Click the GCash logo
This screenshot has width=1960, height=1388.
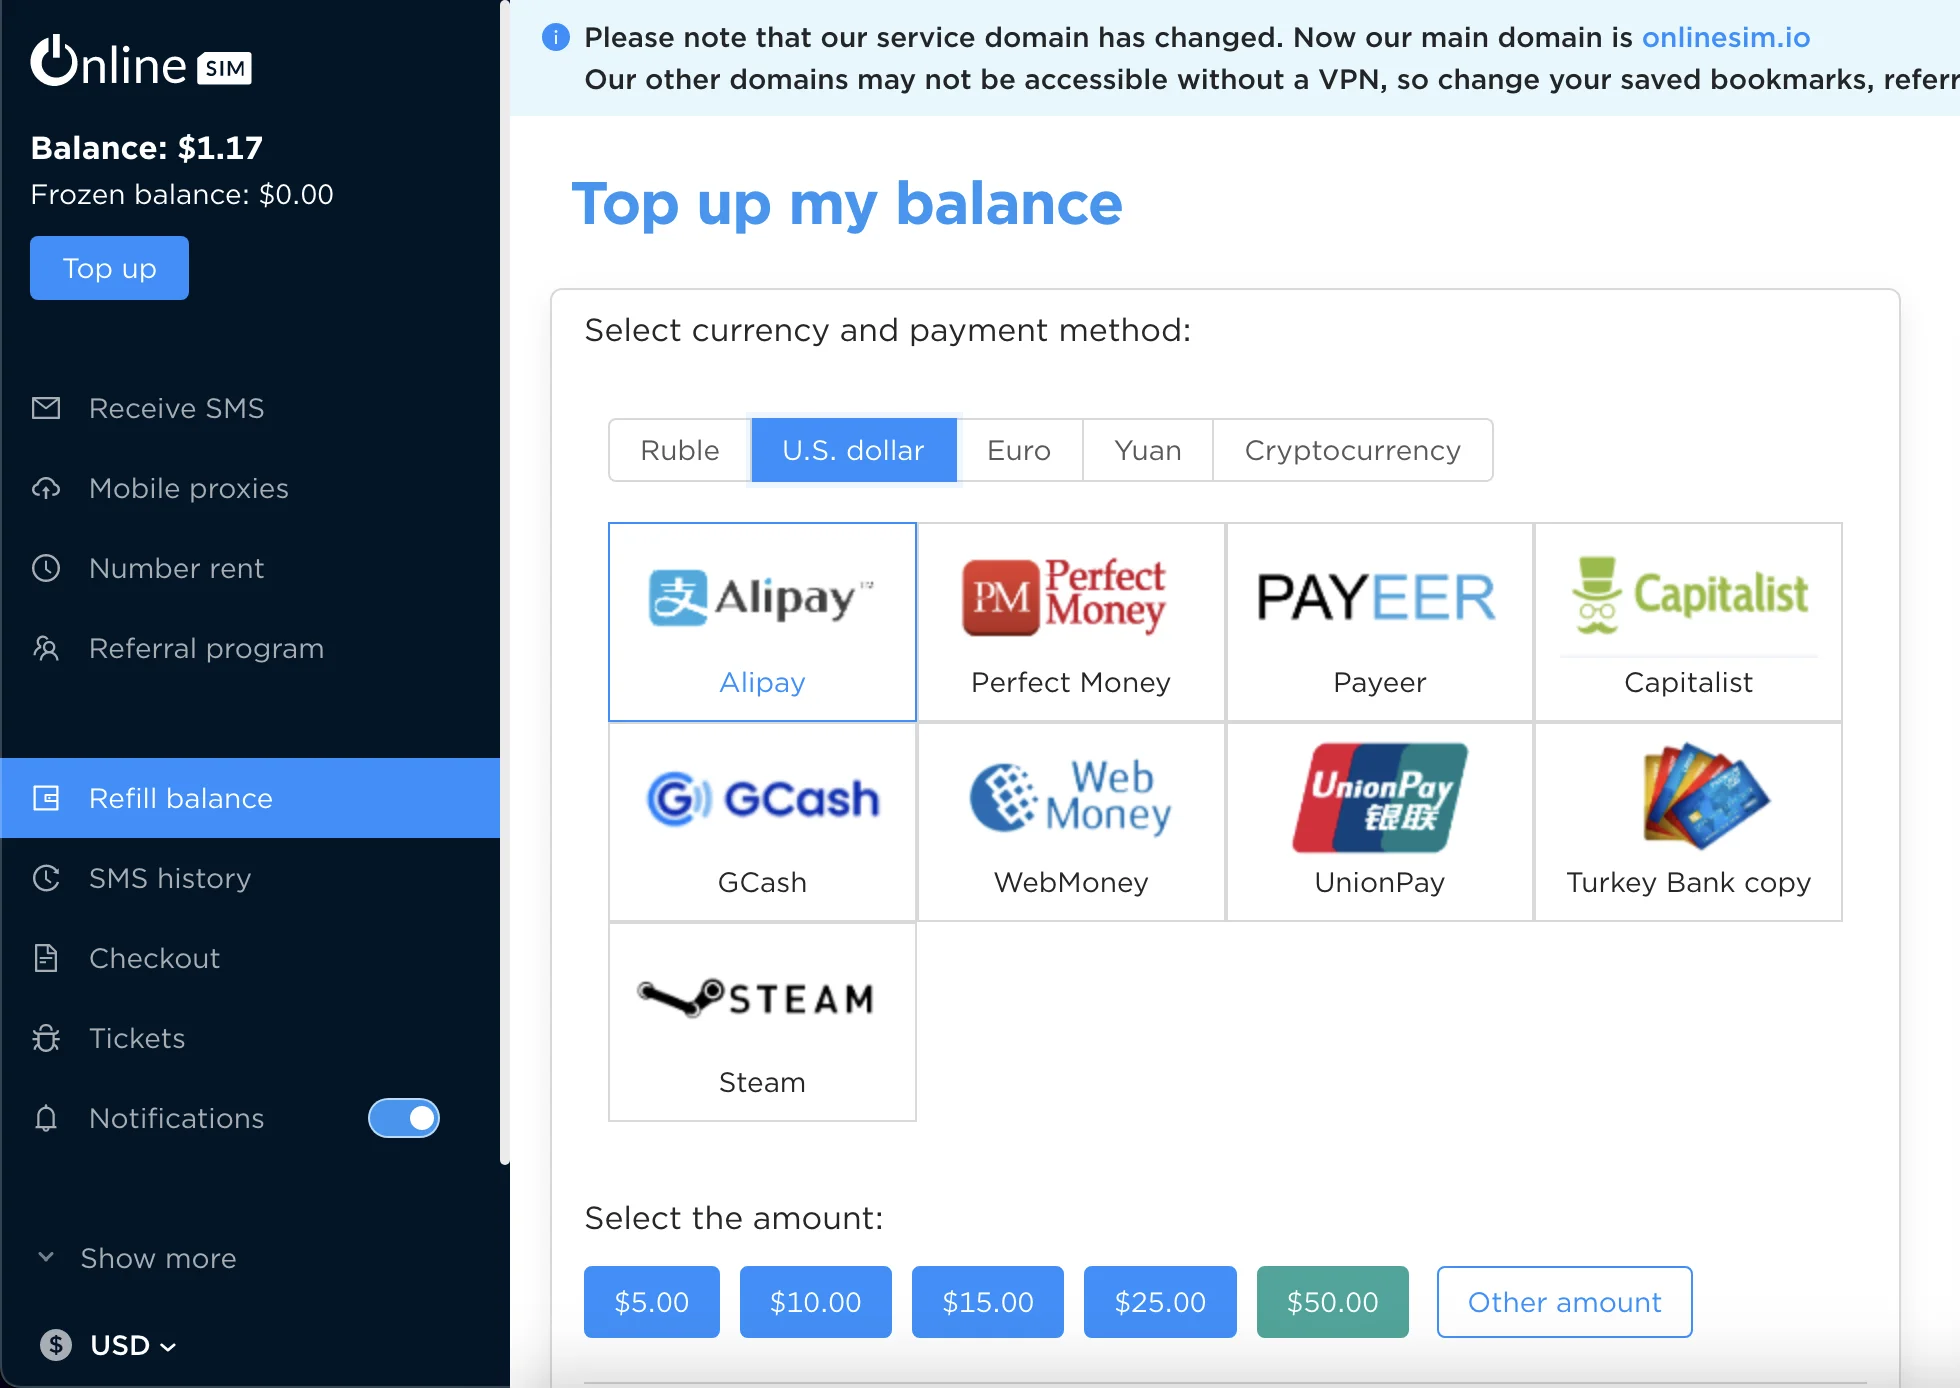(763, 798)
